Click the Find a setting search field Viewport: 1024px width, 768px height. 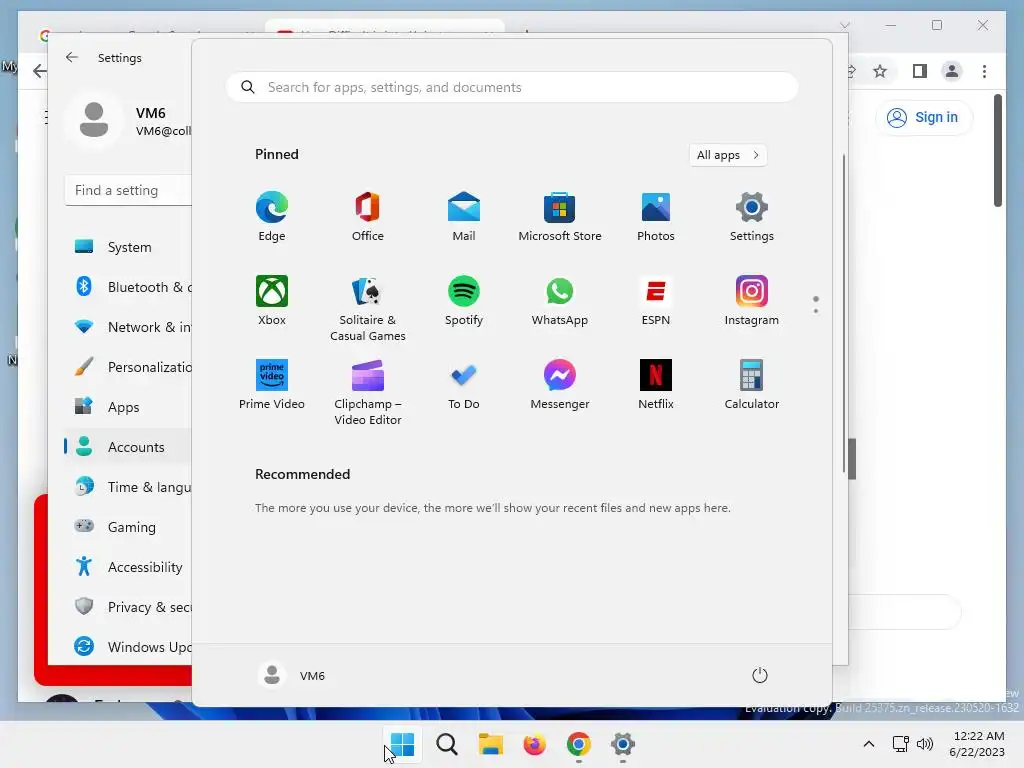click(x=129, y=190)
